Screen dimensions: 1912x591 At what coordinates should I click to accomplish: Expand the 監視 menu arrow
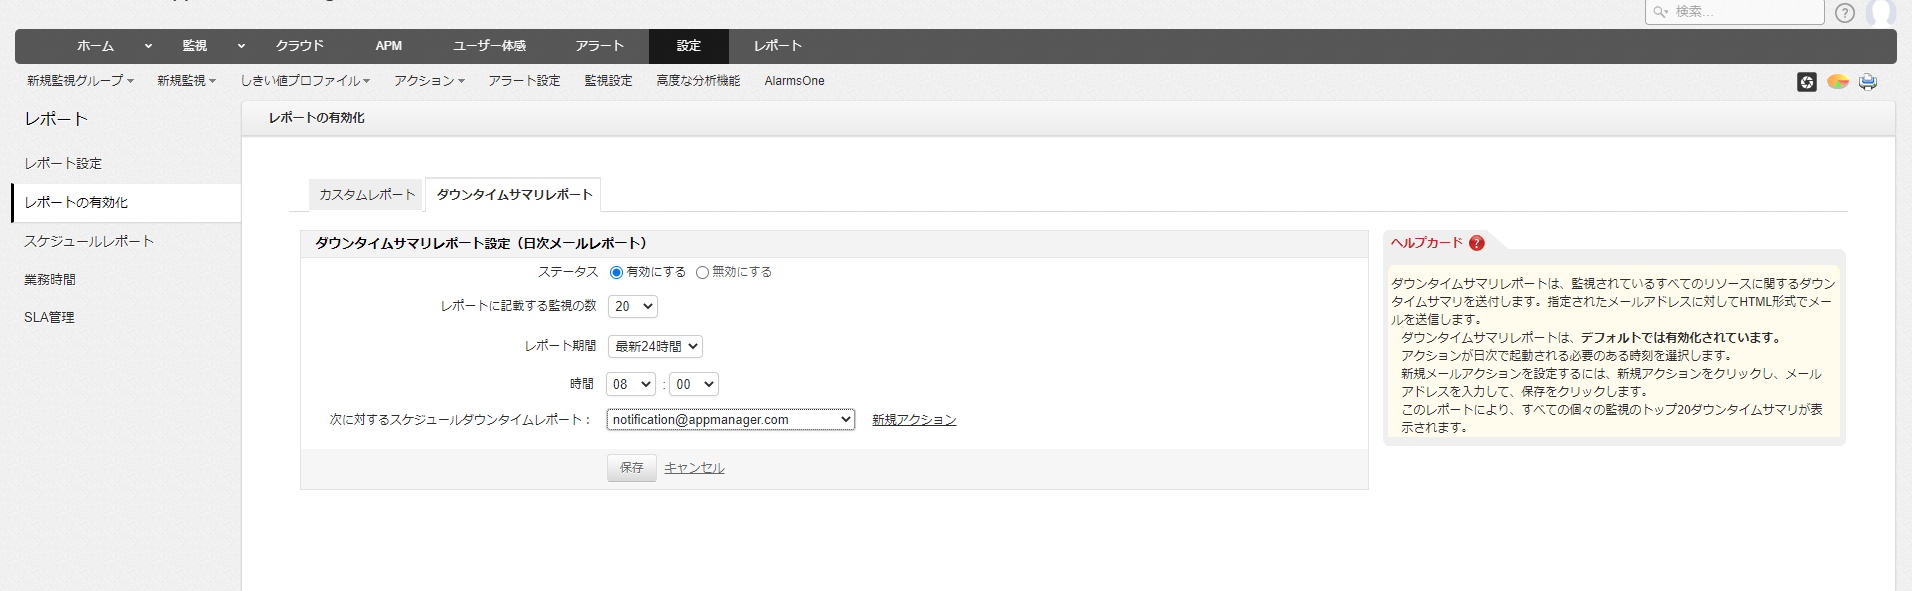click(x=241, y=46)
